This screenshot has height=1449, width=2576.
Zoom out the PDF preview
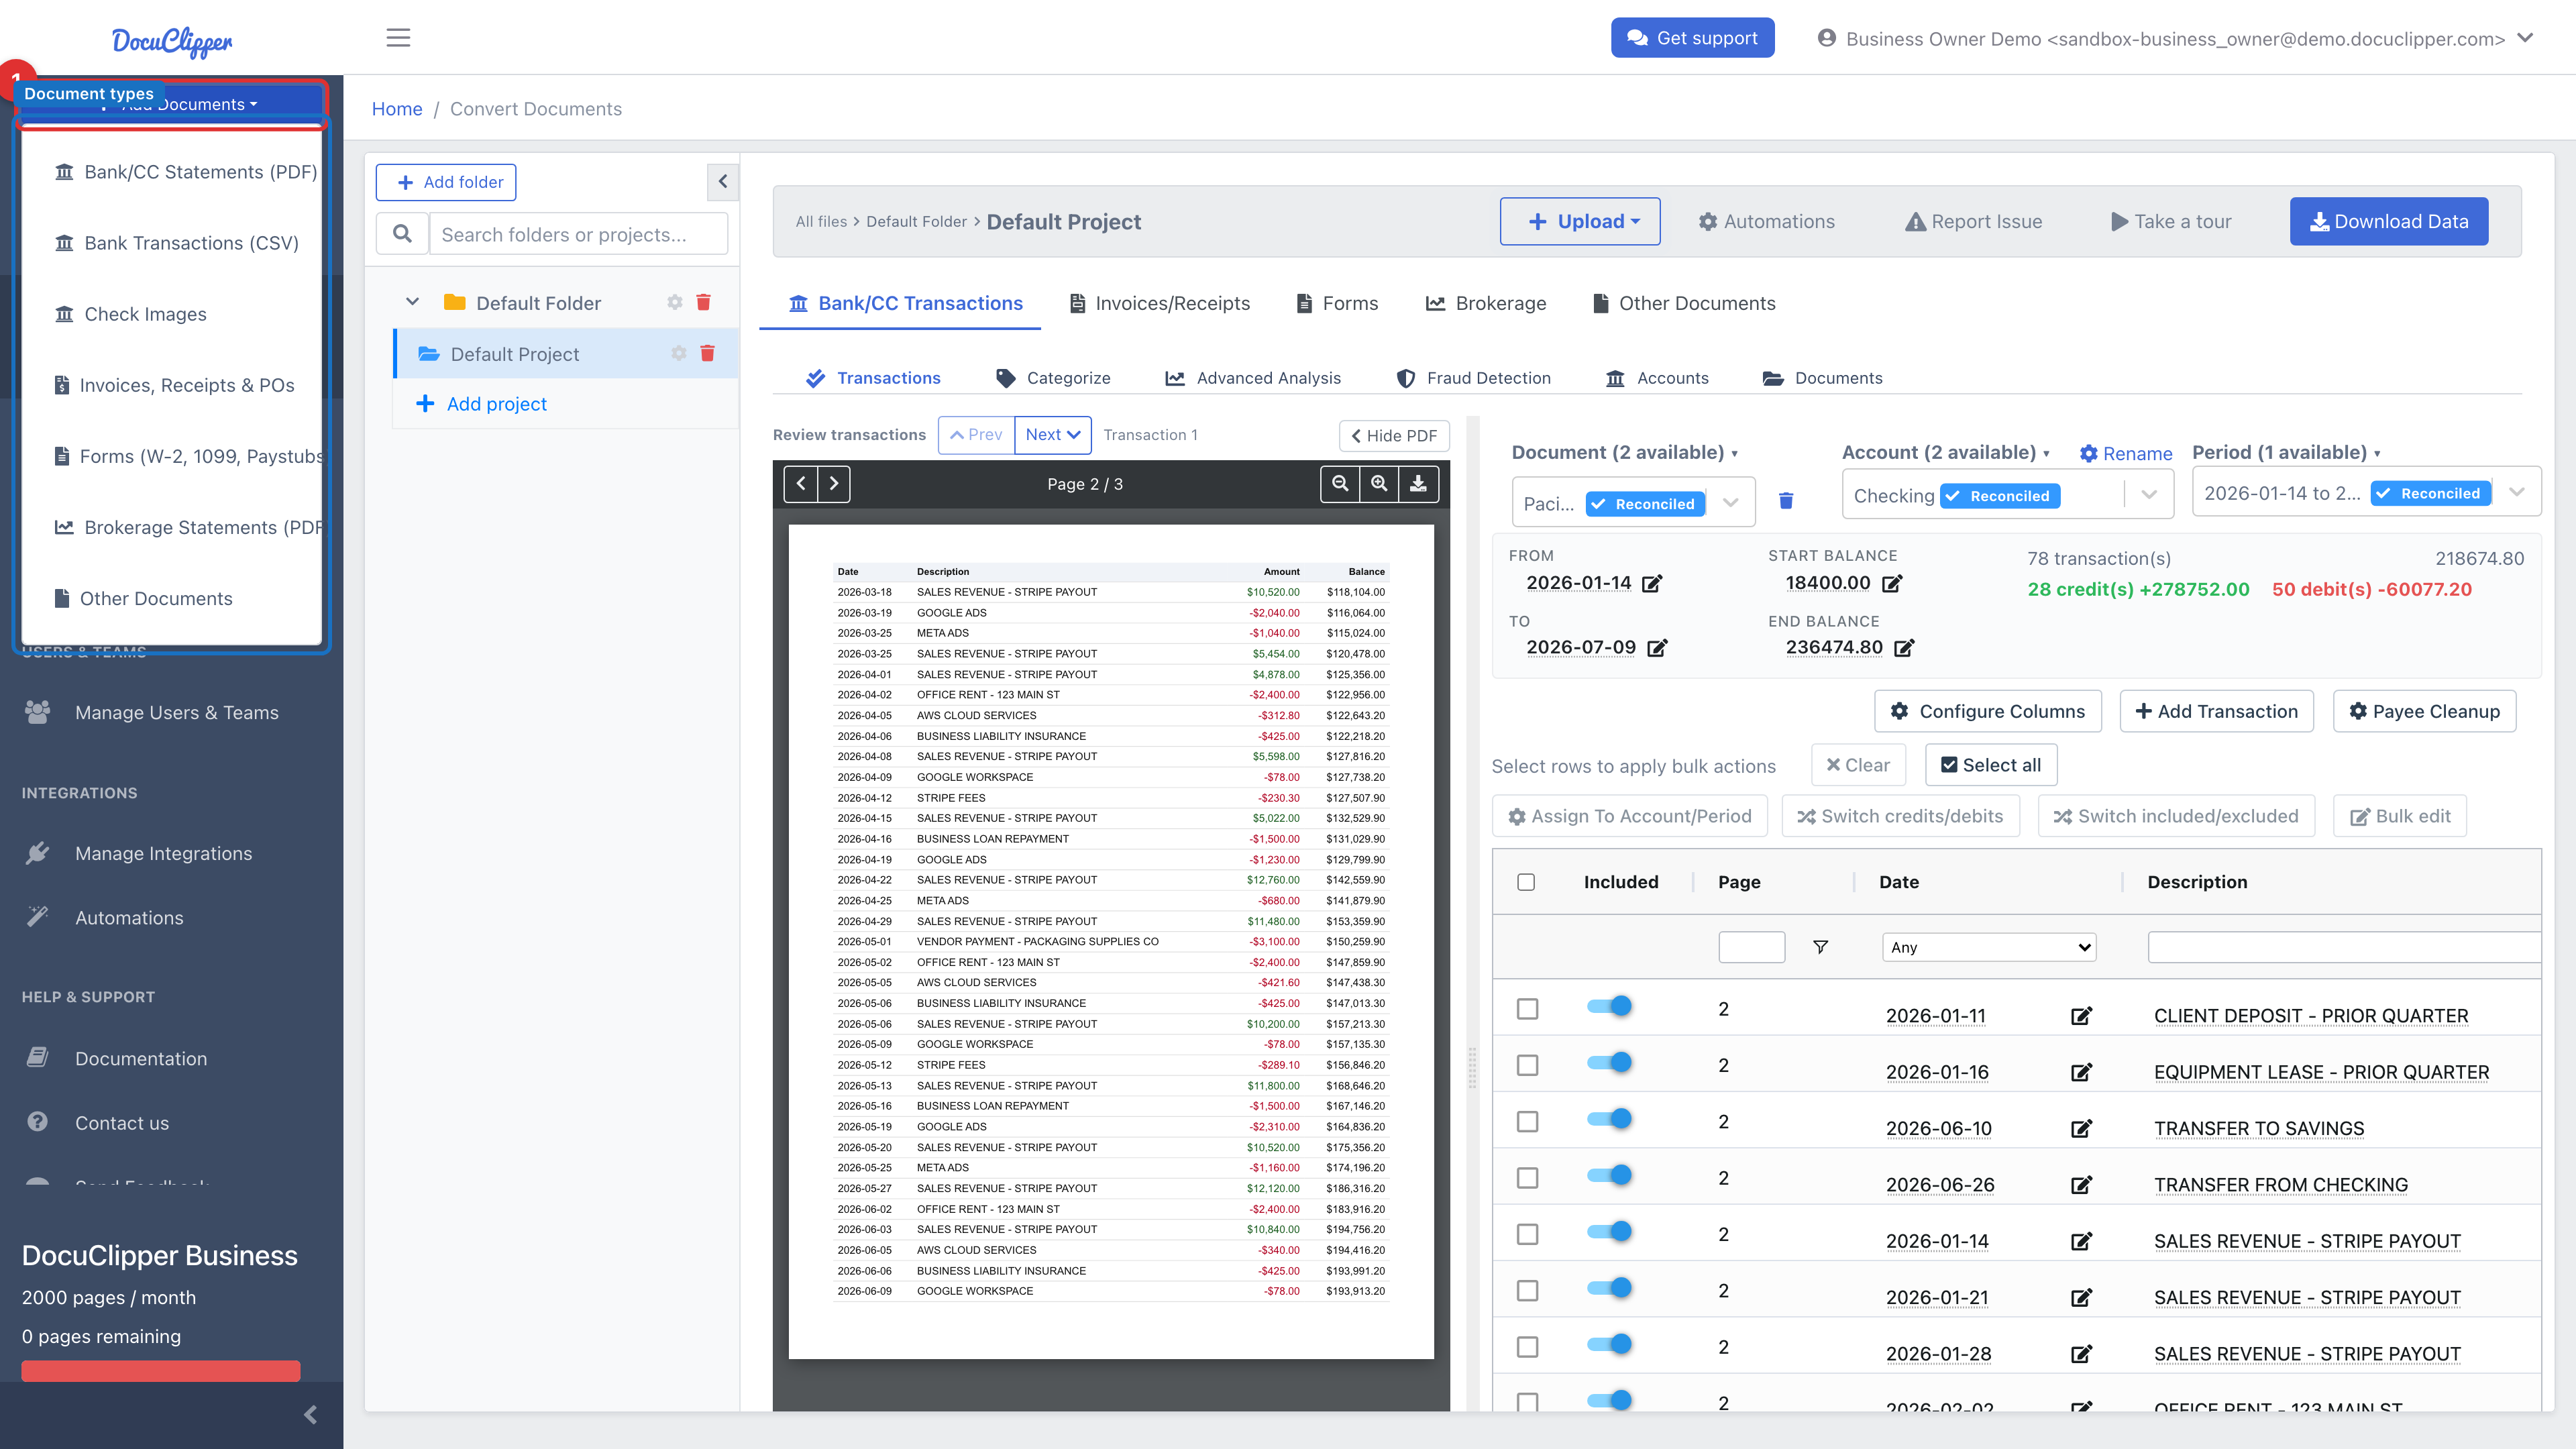coord(1340,484)
